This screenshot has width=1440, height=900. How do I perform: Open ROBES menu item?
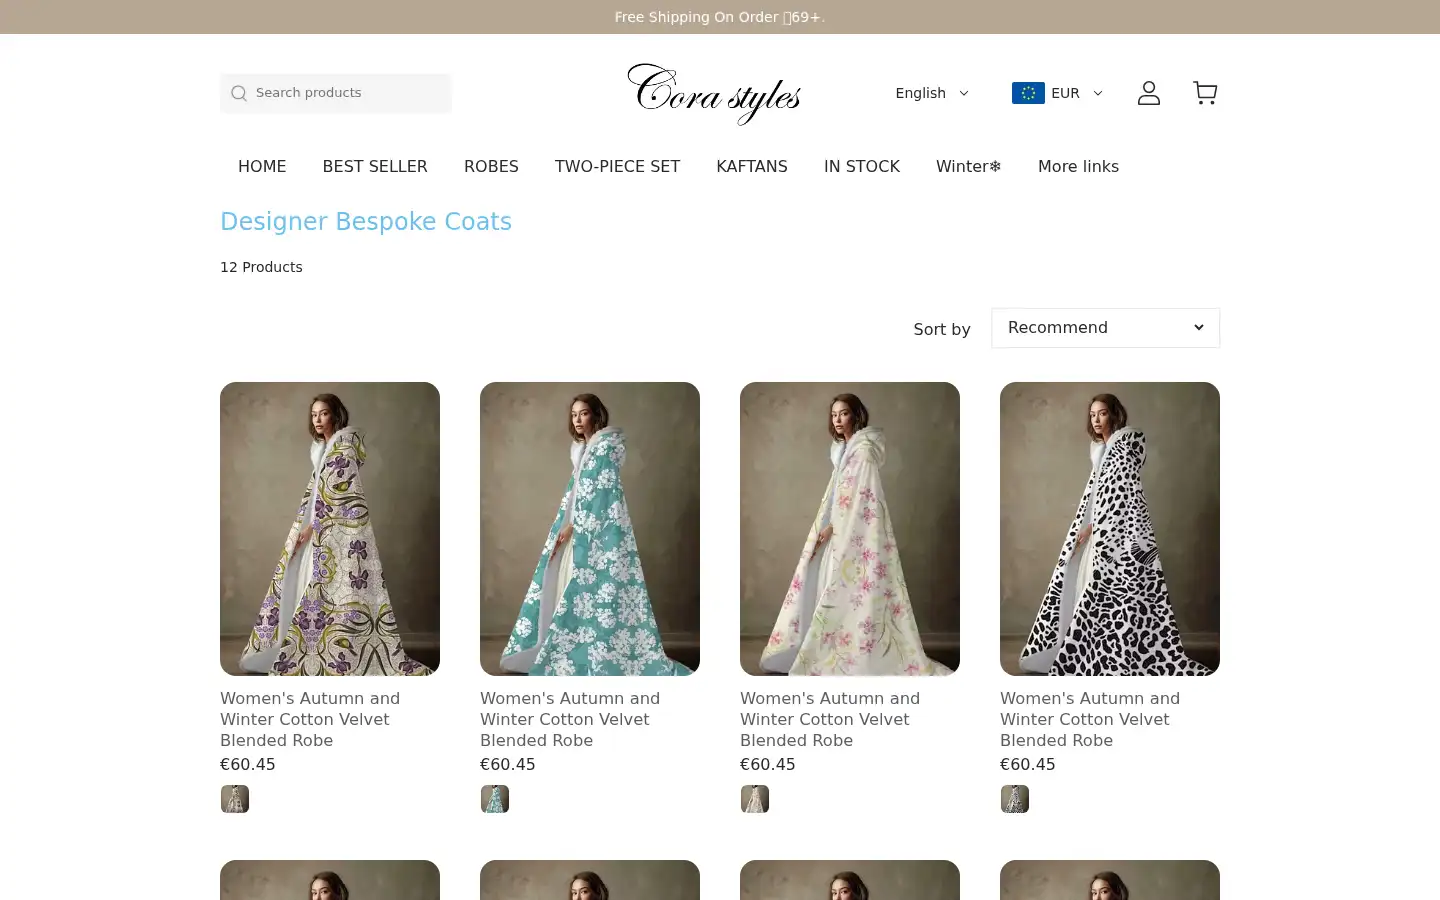(x=491, y=167)
